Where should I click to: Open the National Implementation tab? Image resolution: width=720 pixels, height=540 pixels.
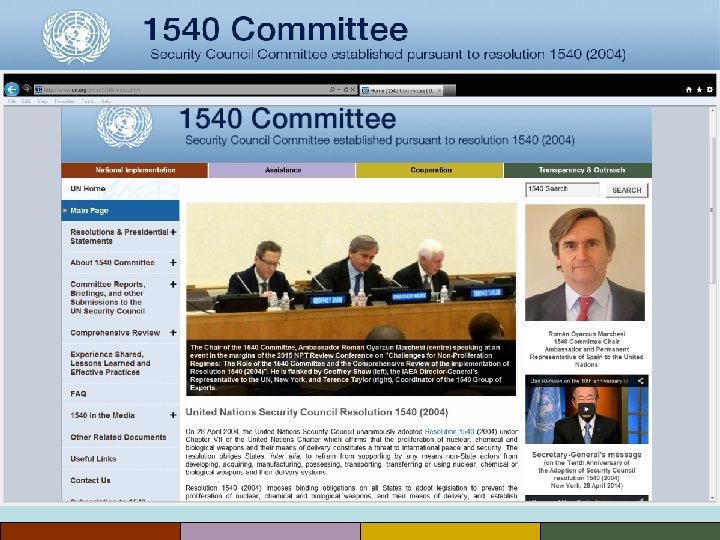(x=135, y=170)
